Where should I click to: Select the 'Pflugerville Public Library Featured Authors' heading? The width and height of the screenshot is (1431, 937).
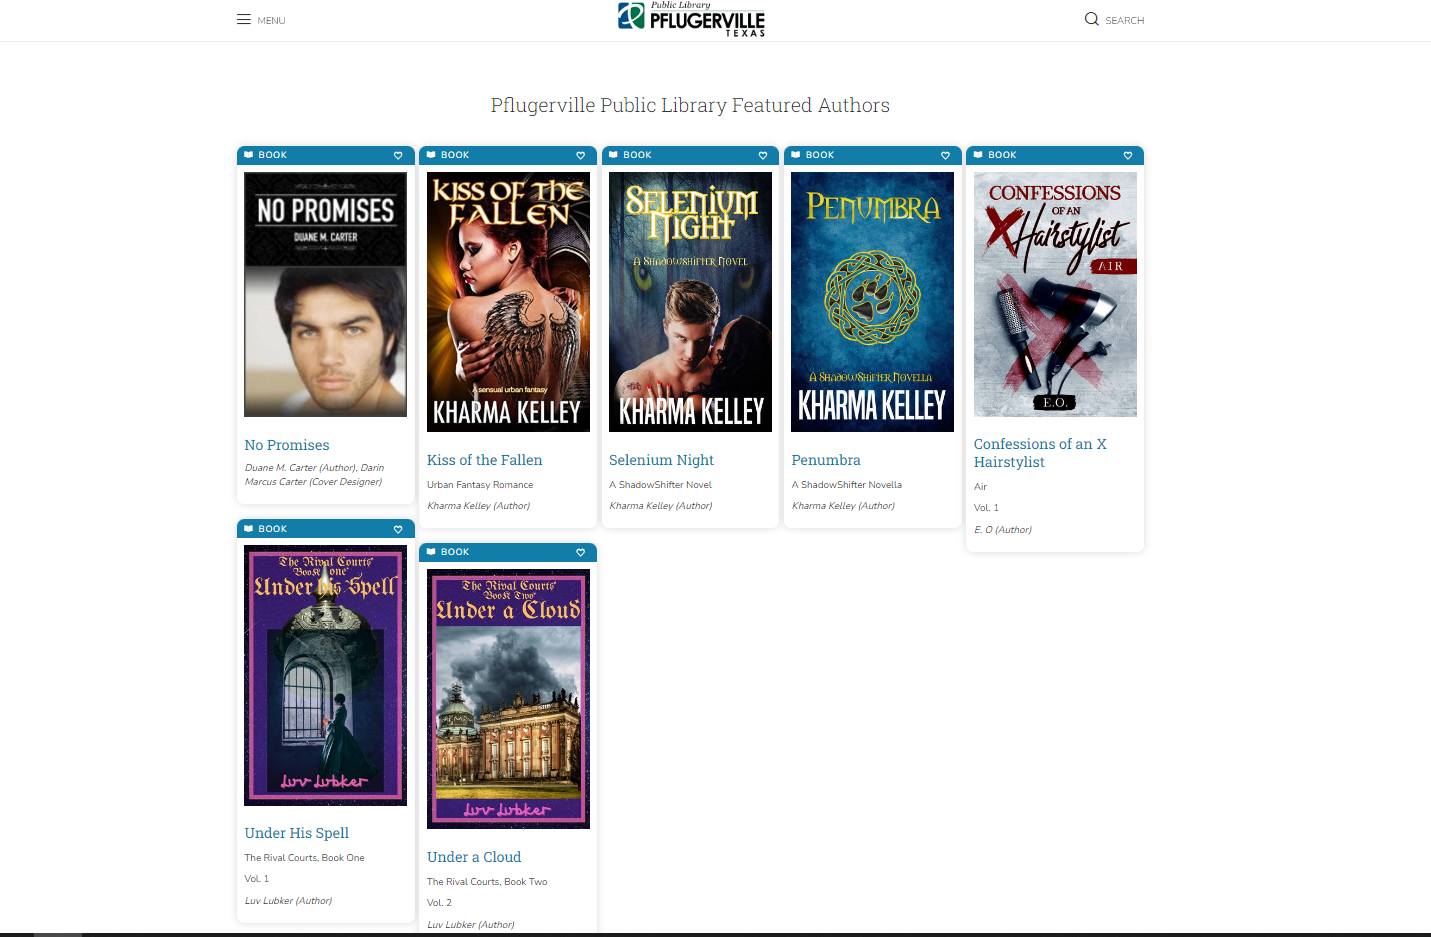pyautogui.click(x=690, y=105)
